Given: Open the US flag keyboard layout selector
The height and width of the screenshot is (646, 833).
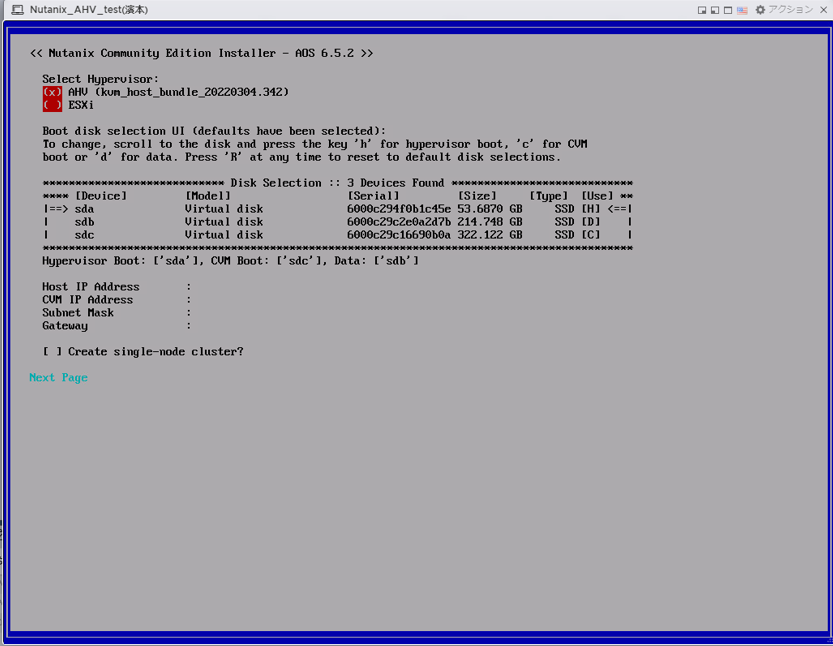Looking at the screenshot, I should click(742, 10).
